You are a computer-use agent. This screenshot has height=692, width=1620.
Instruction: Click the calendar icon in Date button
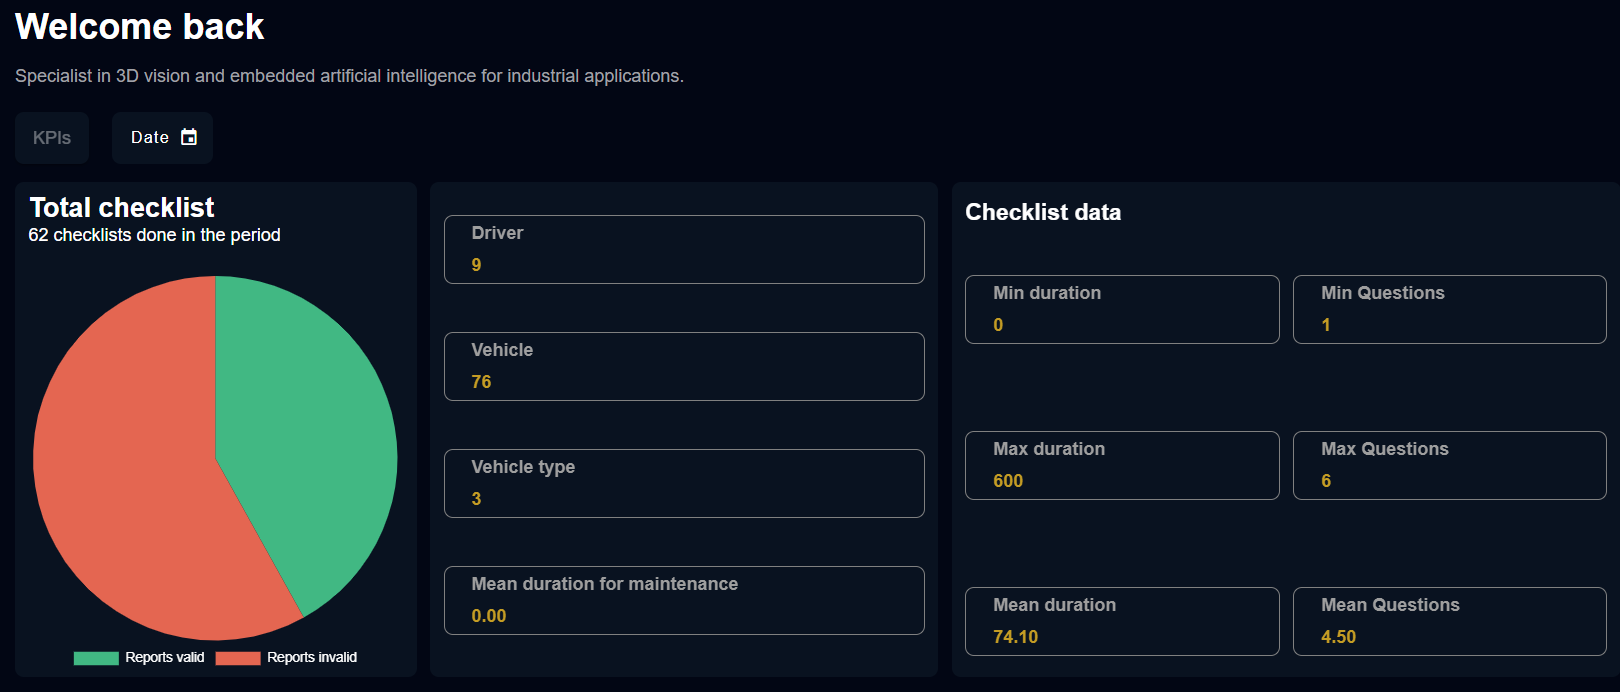tap(189, 137)
